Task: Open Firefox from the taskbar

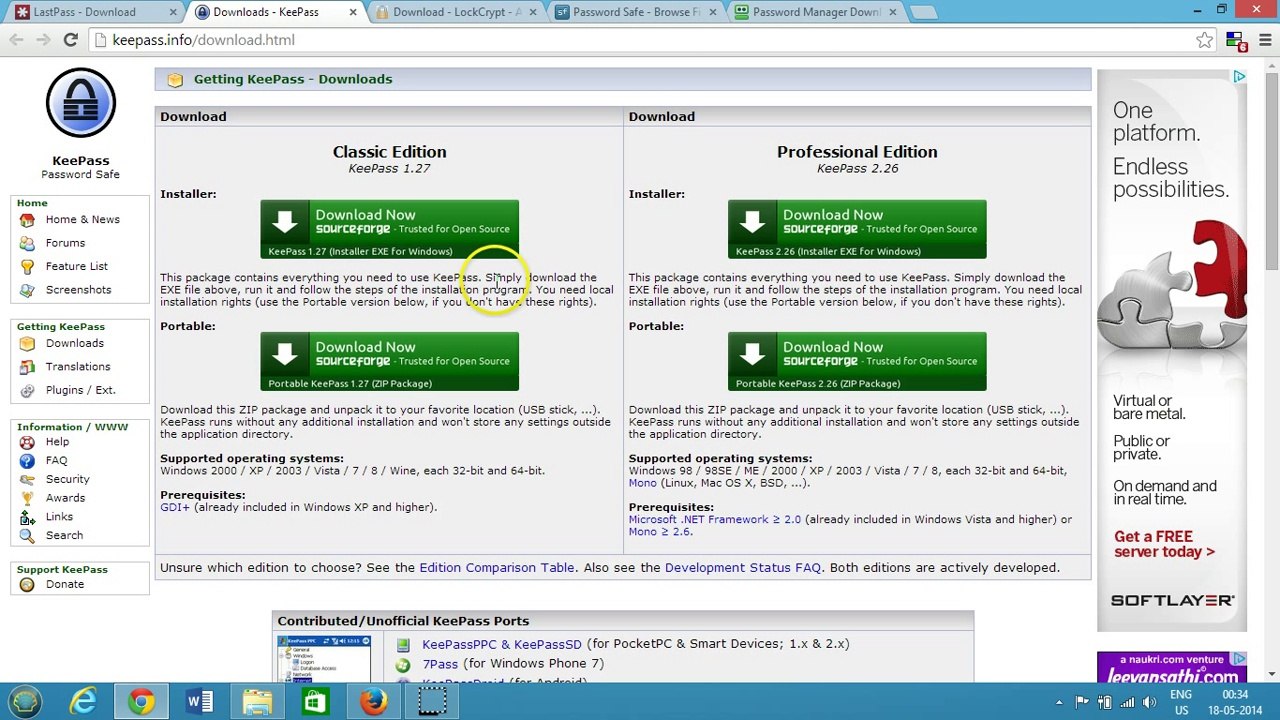Action: 373,701
